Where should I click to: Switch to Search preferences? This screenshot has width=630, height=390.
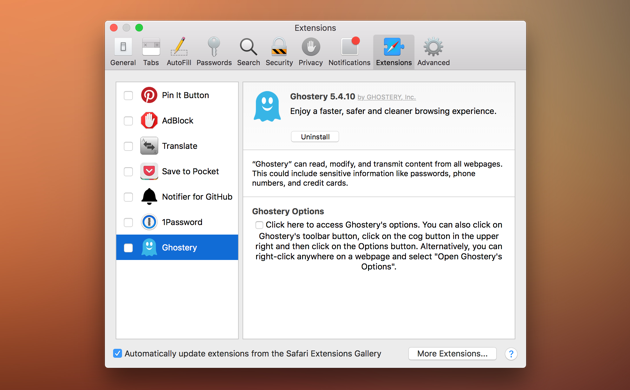pos(248,52)
